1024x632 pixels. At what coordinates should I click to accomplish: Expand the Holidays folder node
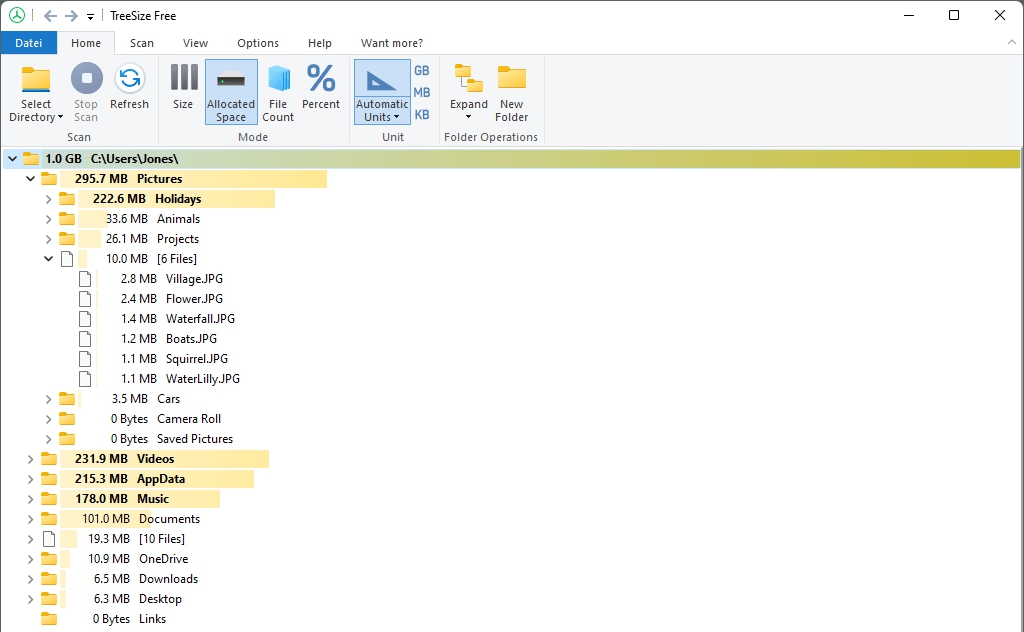[x=49, y=199]
